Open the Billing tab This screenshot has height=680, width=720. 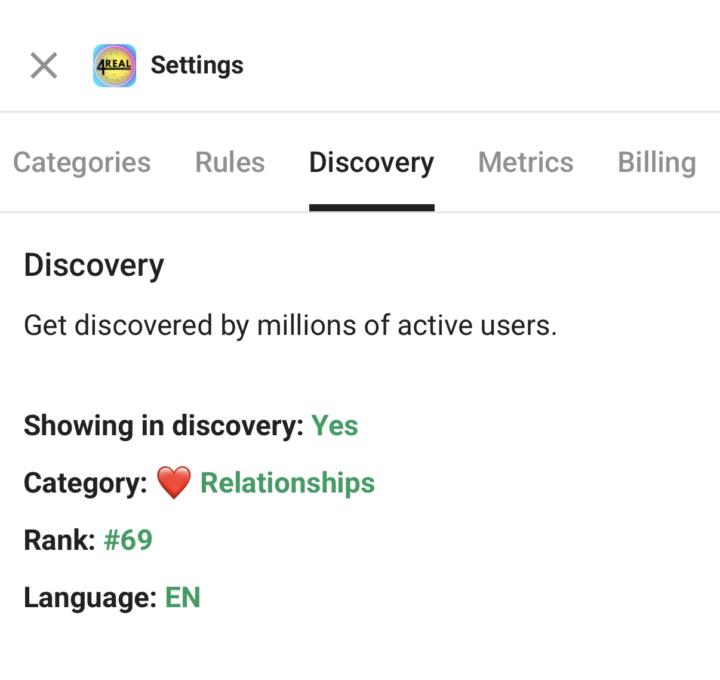click(656, 162)
